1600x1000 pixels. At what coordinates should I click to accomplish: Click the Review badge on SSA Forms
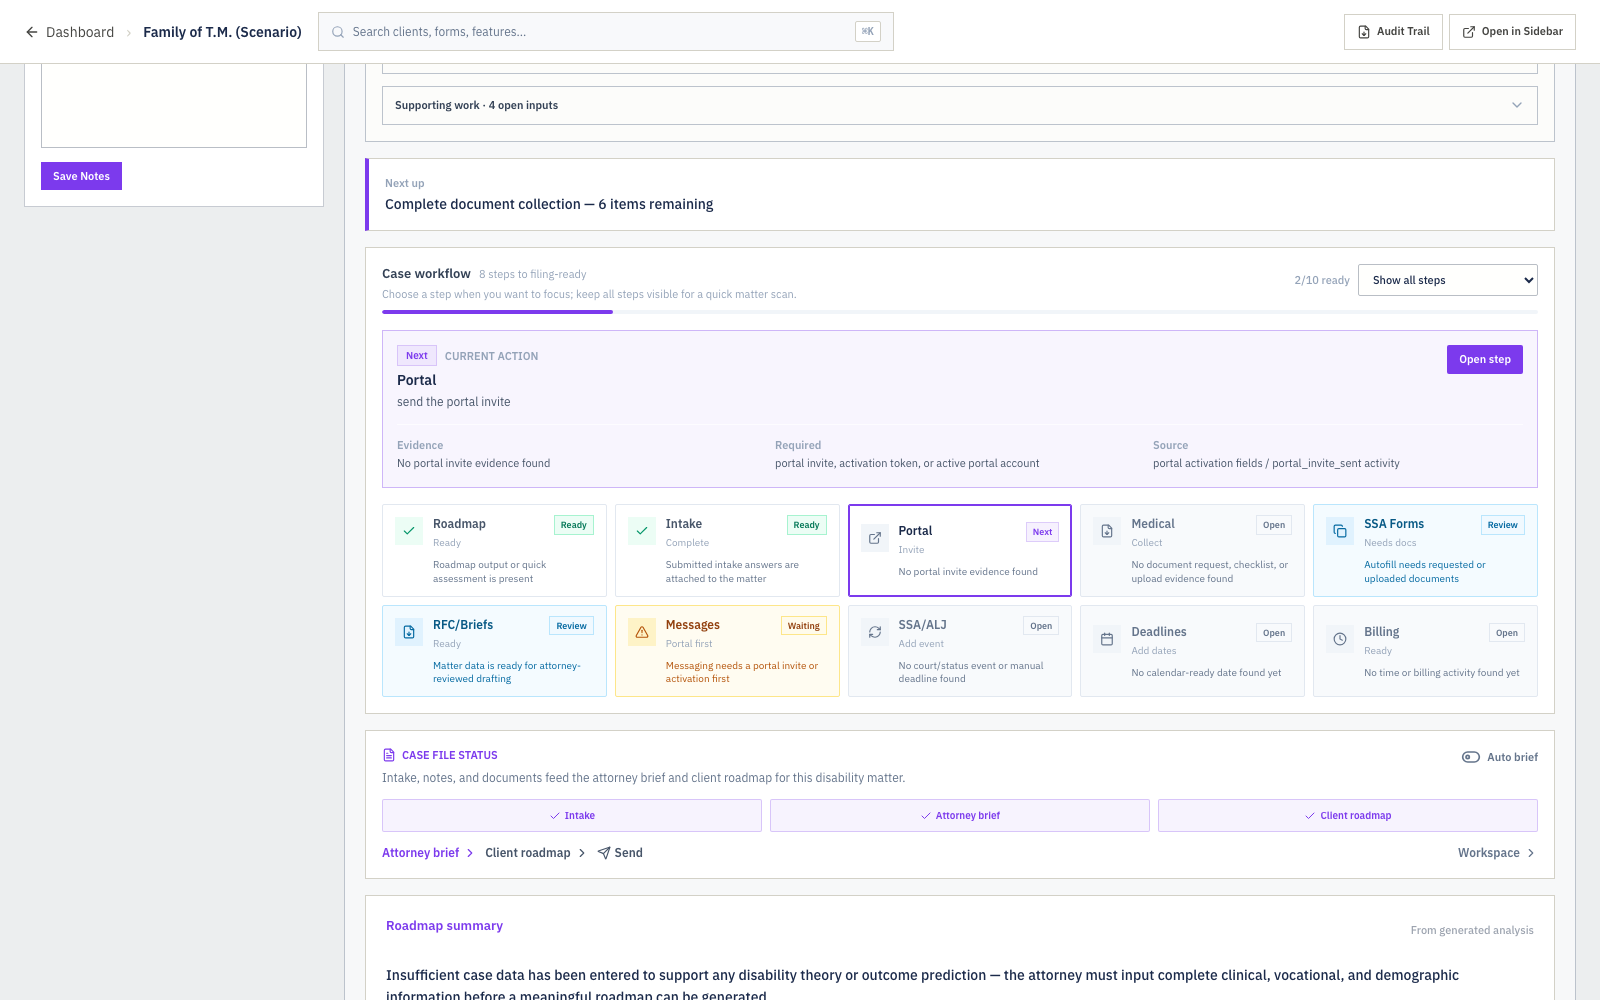[1502, 525]
